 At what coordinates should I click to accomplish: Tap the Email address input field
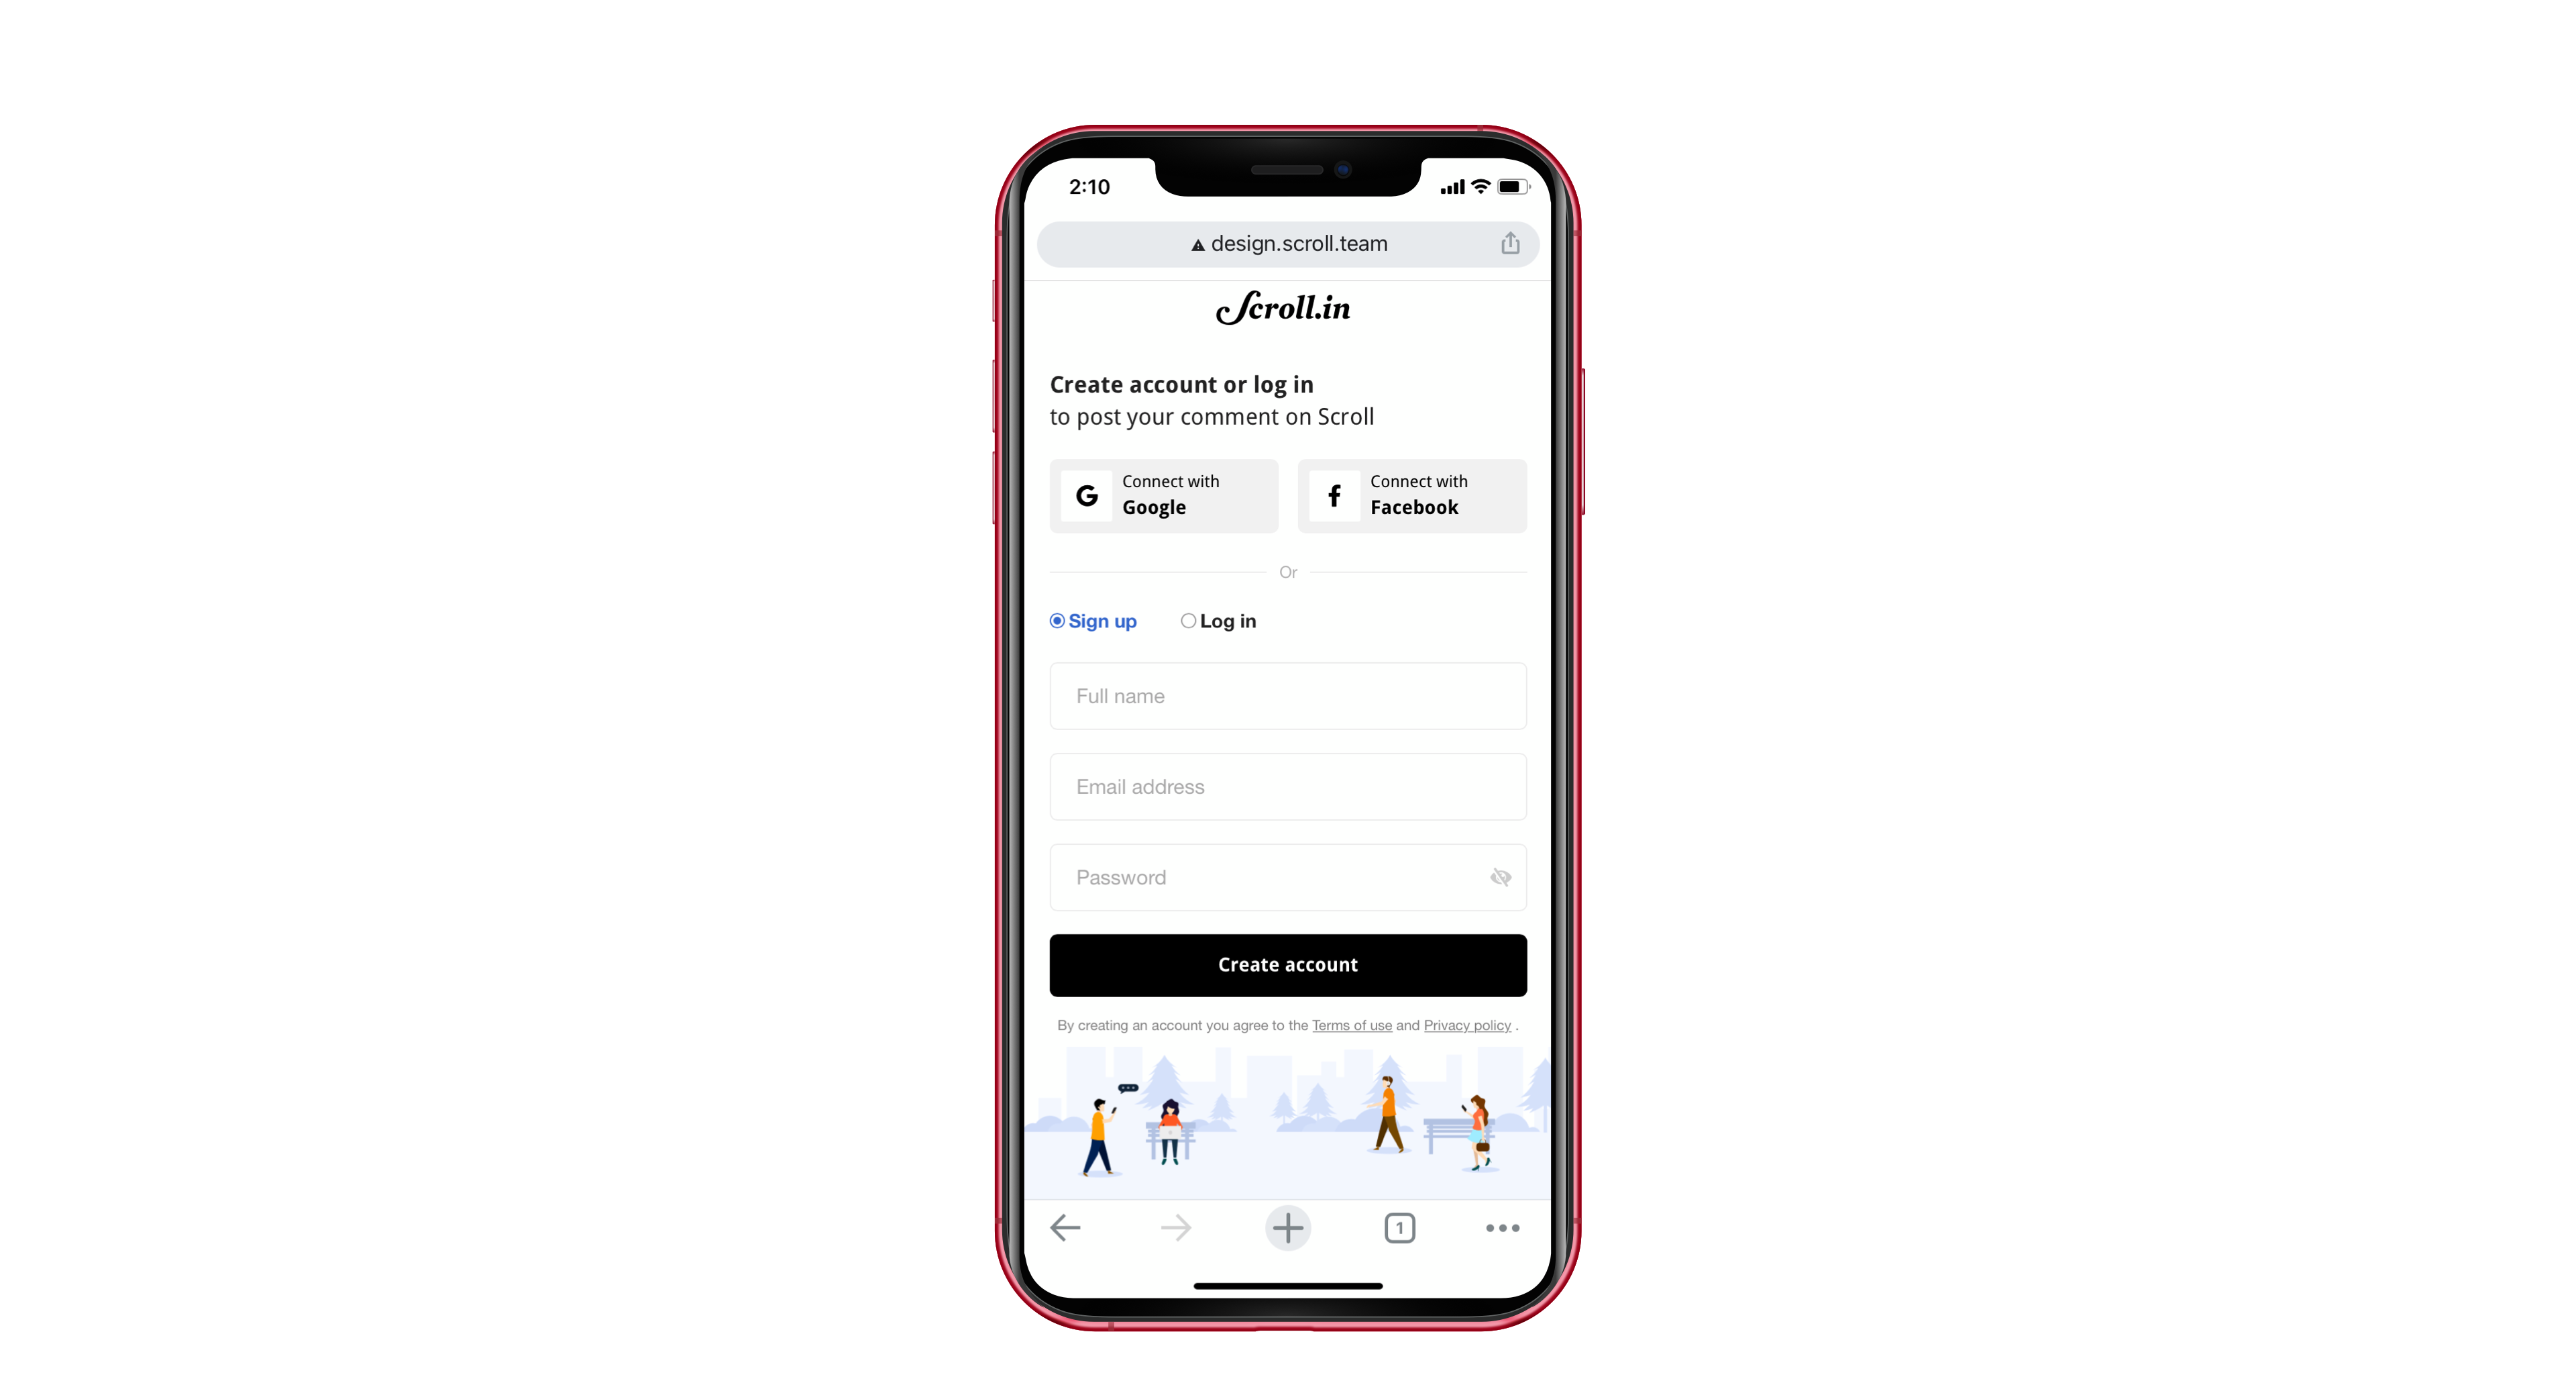pos(1287,786)
